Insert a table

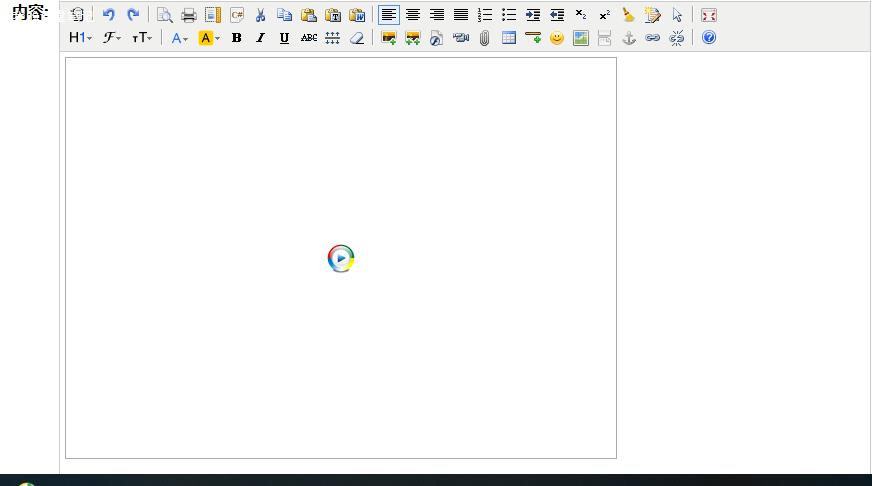(509, 38)
